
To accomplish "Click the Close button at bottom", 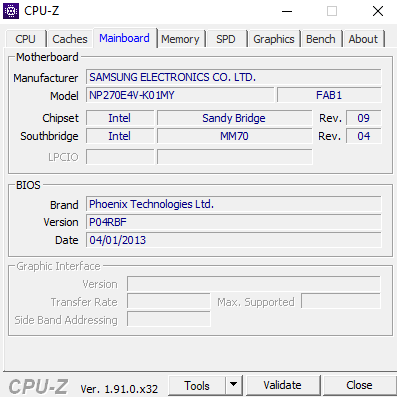I will point(359,385).
